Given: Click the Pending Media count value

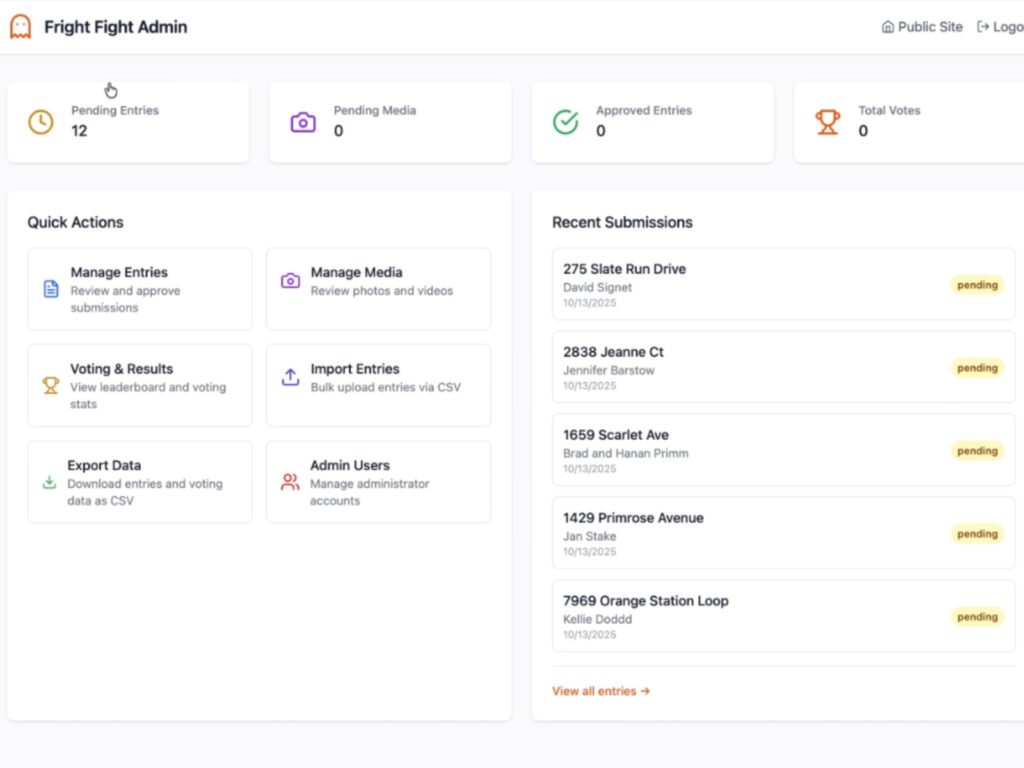Looking at the screenshot, I should pos(338,131).
